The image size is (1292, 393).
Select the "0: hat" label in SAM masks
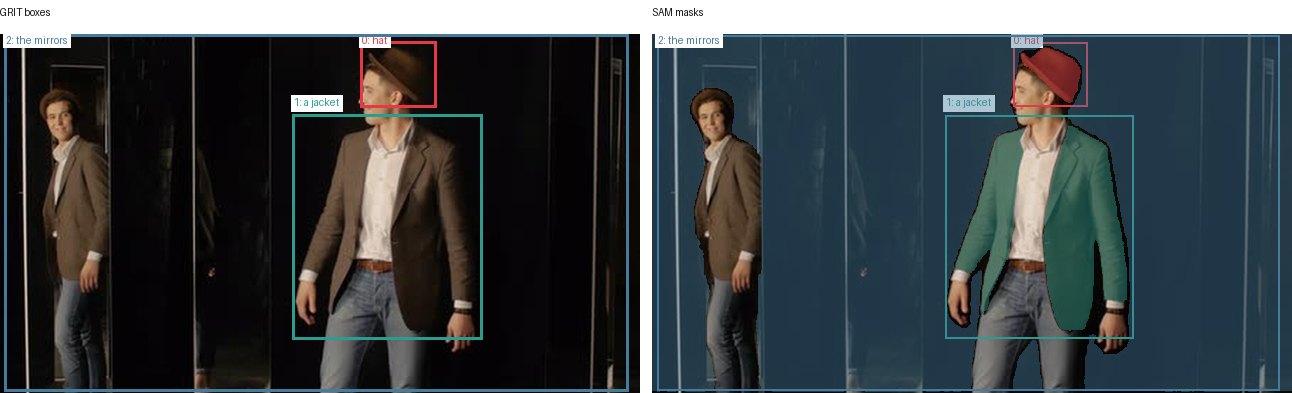[1027, 41]
